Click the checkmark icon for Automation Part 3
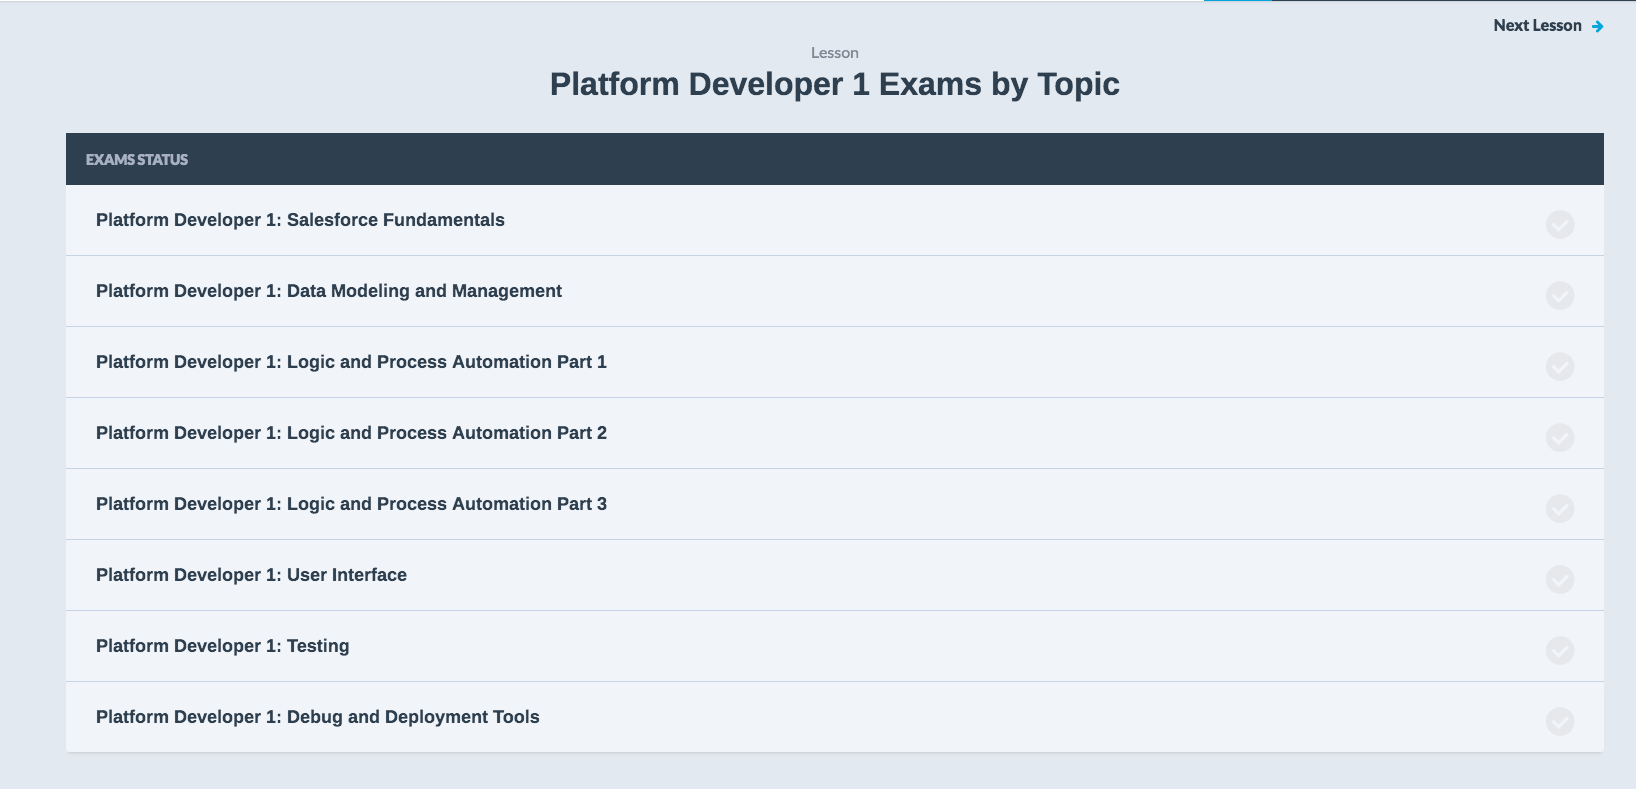This screenshot has width=1636, height=789. pos(1560,508)
